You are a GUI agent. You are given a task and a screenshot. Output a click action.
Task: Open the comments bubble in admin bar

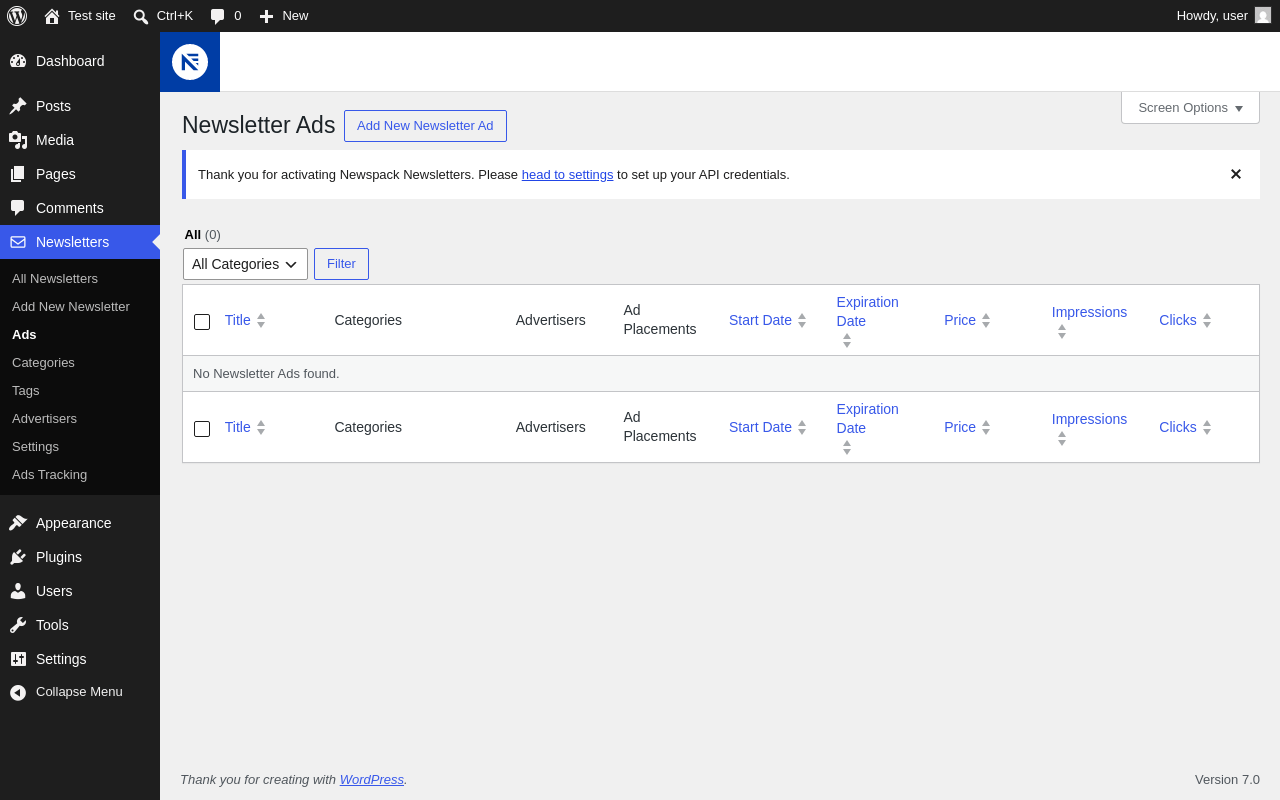click(x=225, y=16)
